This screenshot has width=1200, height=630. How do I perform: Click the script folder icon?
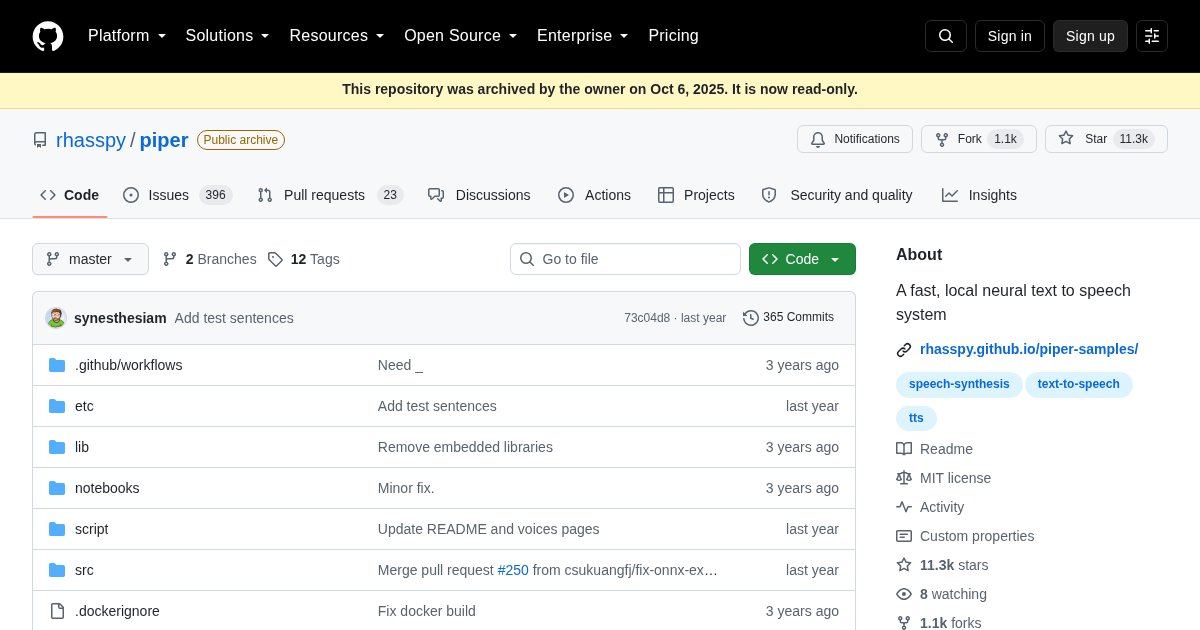pos(57,529)
